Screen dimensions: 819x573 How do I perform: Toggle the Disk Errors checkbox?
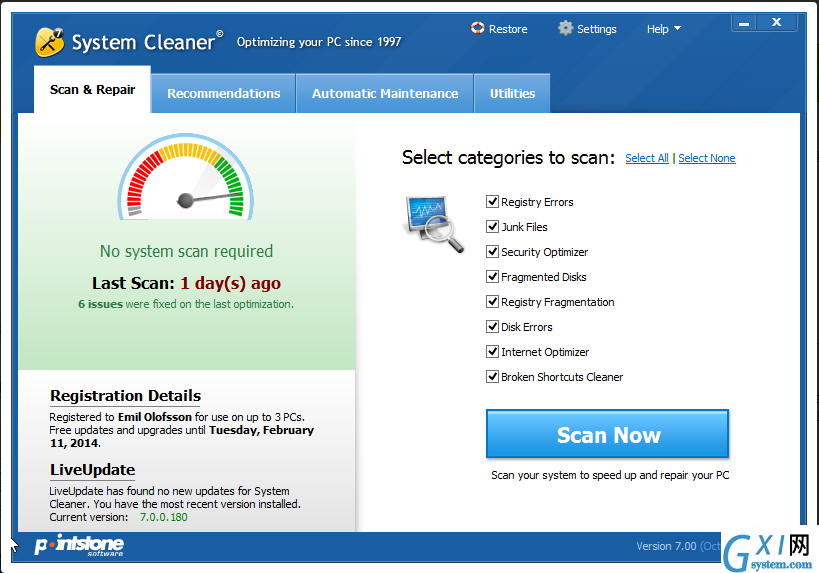click(x=492, y=327)
